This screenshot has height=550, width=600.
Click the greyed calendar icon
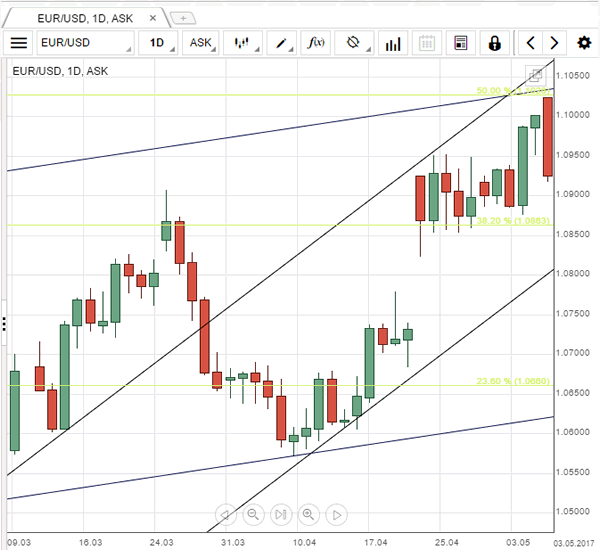(x=427, y=43)
